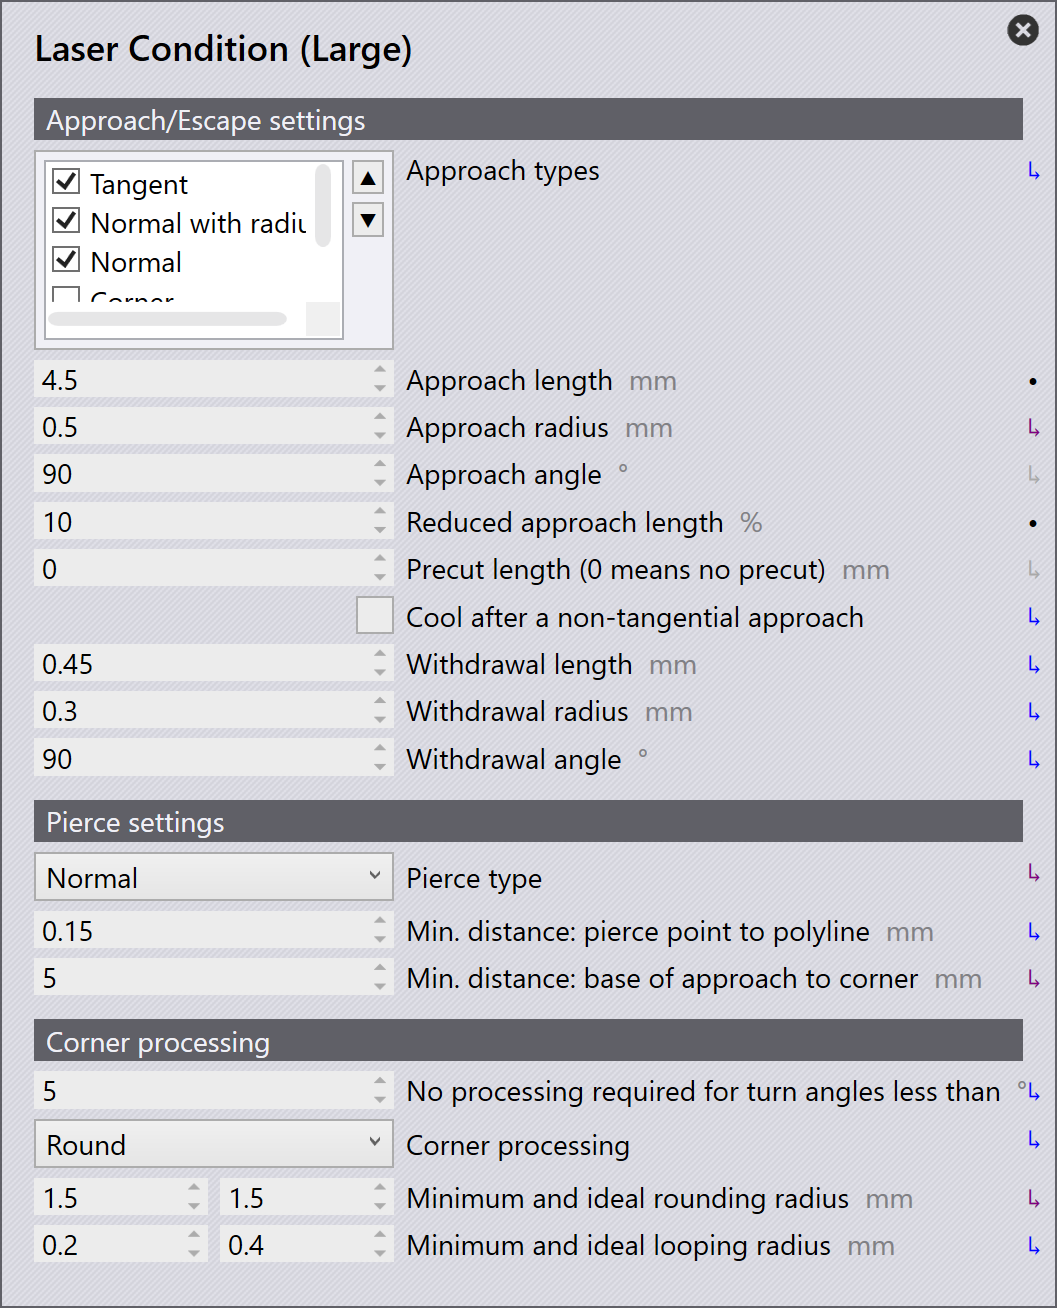Viewport: 1057px width, 1308px height.
Task: Click the purple arrow icon next to Pierce type
Action: coord(1034,873)
